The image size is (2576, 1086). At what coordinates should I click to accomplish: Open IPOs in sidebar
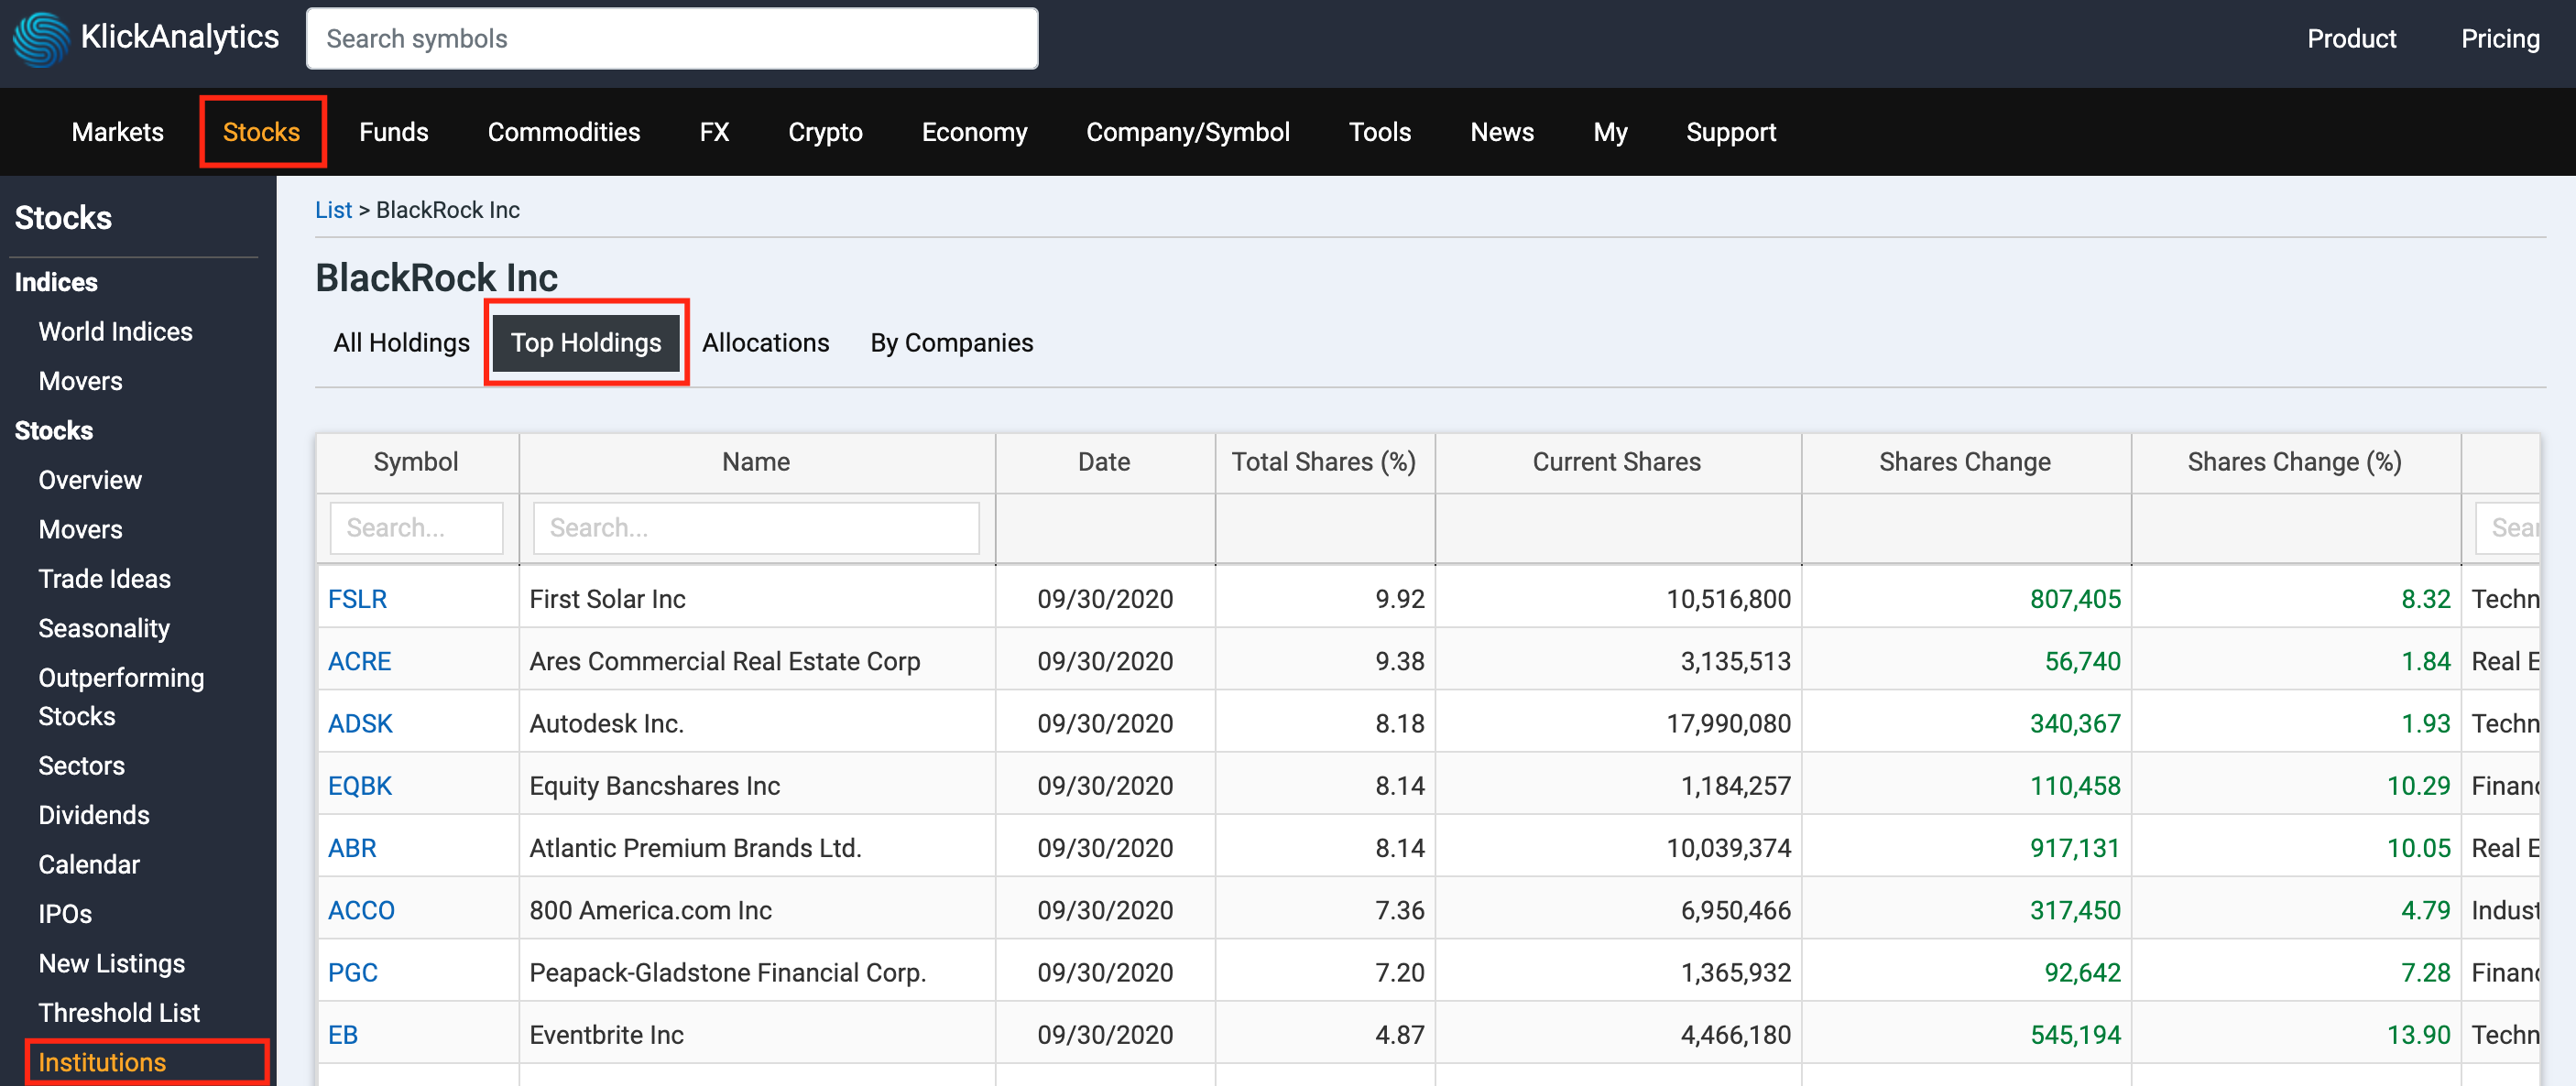click(65, 914)
